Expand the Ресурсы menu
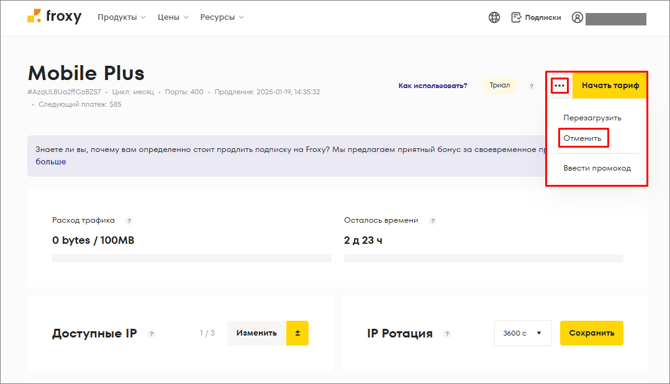This screenshot has width=670, height=384. click(x=222, y=17)
